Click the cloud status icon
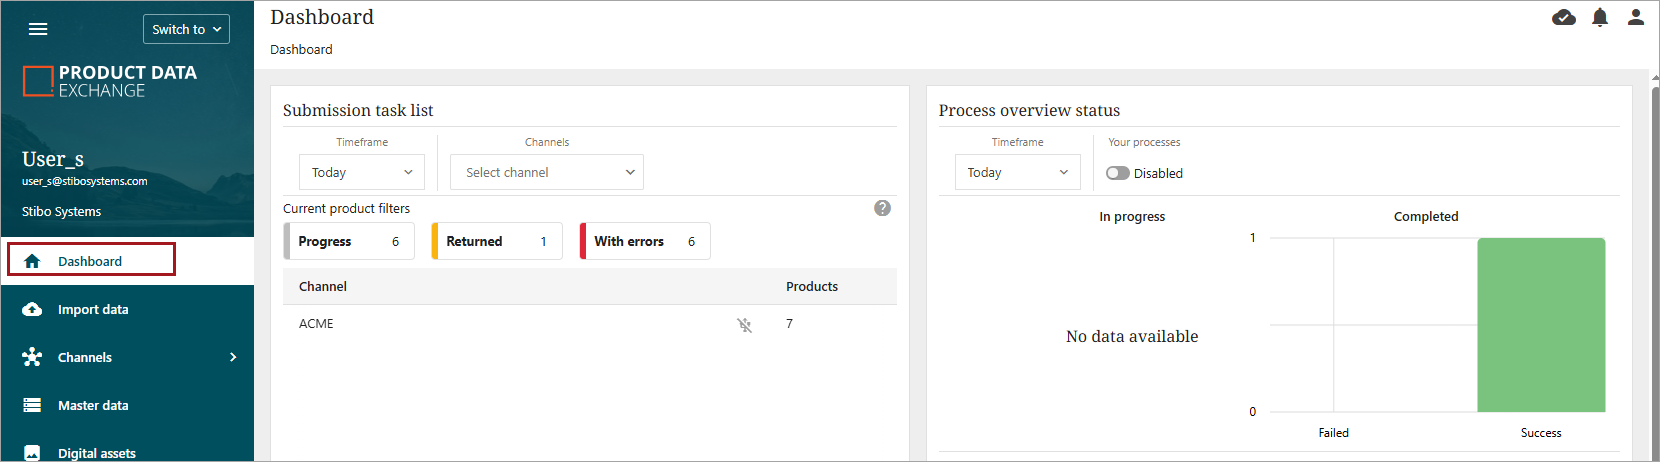Image resolution: width=1660 pixels, height=462 pixels. (1564, 17)
